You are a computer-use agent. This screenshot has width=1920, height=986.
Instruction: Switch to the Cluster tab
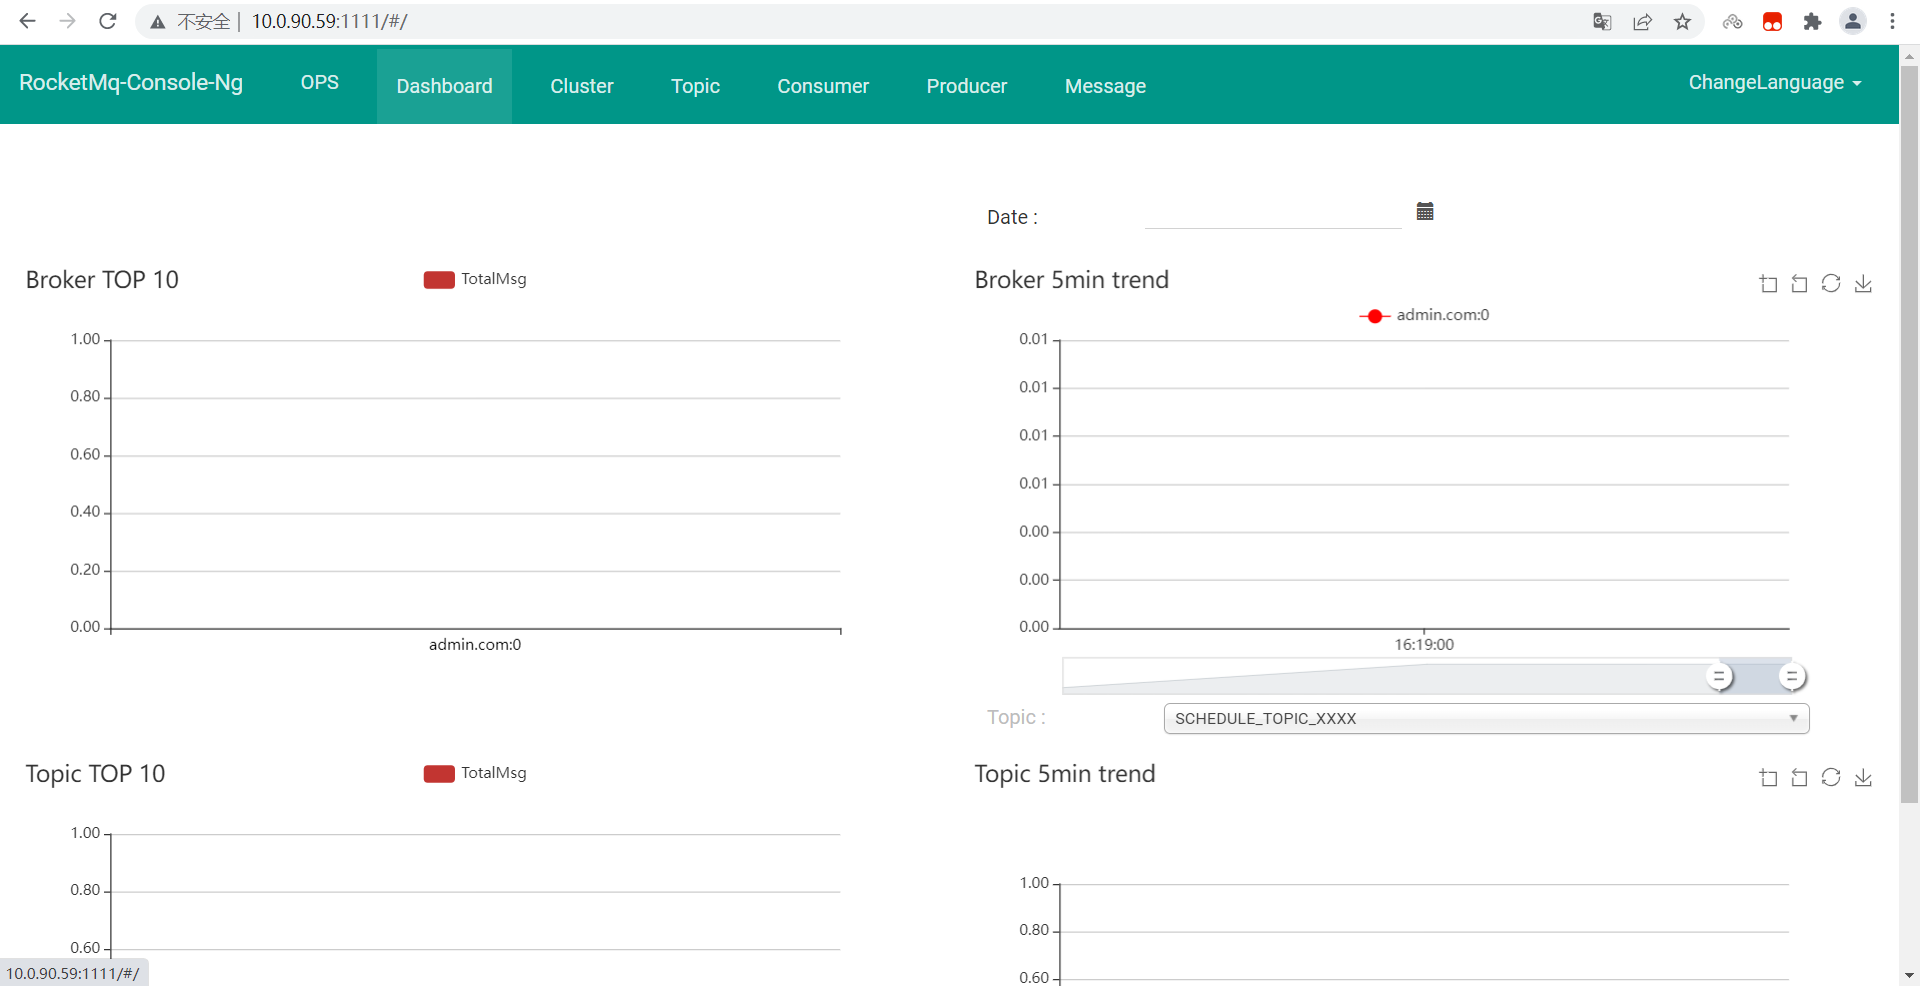coord(582,86)
